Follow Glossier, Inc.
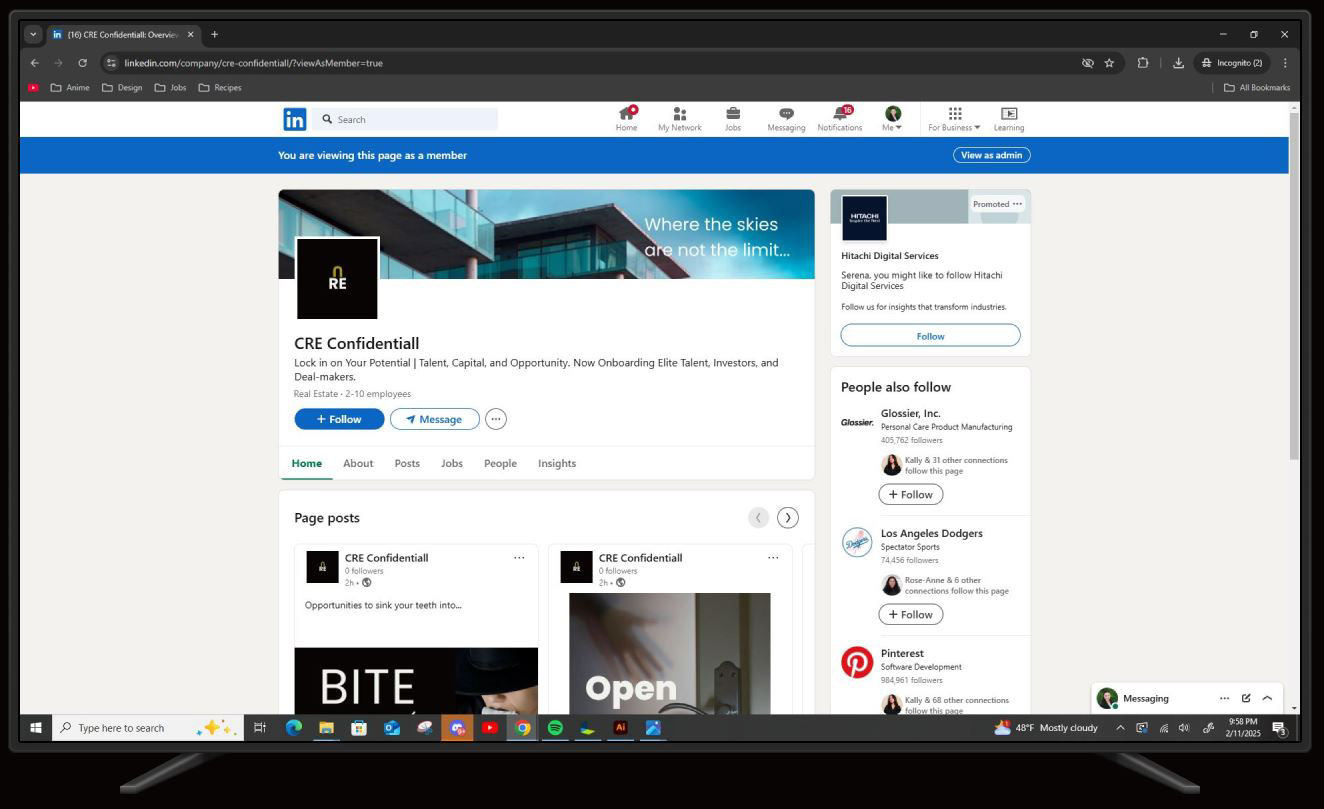This screenshot has height=809, width=1324. coord(910,494)
